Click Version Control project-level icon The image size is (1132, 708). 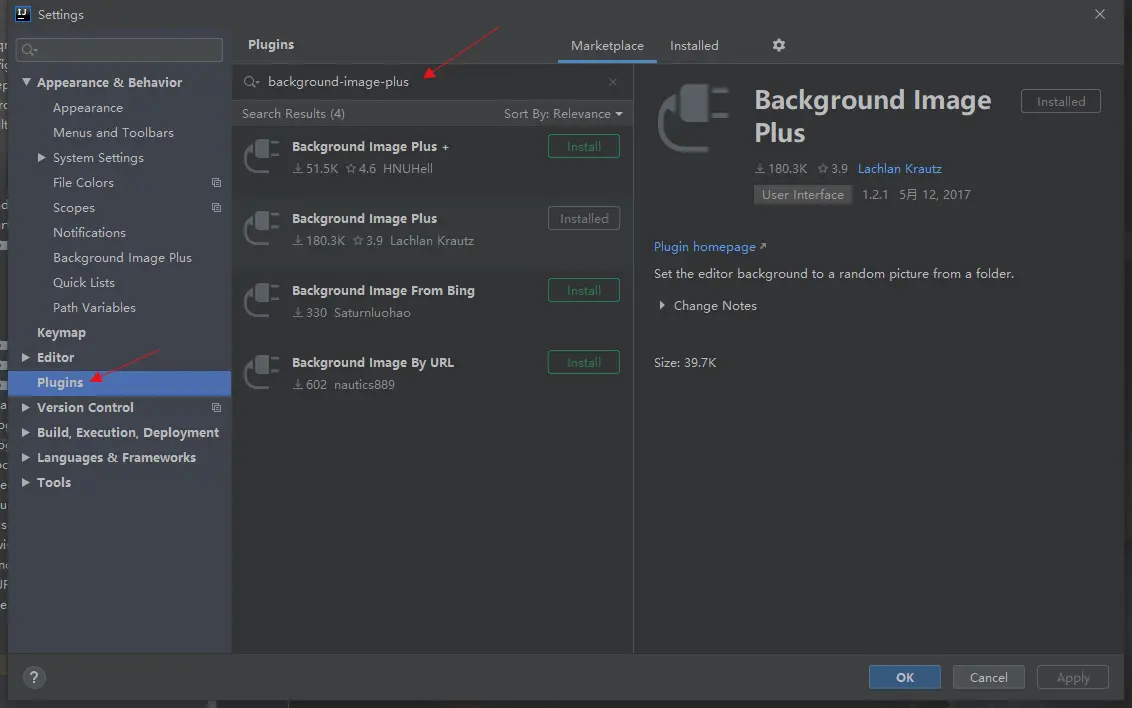coord(216,408)
